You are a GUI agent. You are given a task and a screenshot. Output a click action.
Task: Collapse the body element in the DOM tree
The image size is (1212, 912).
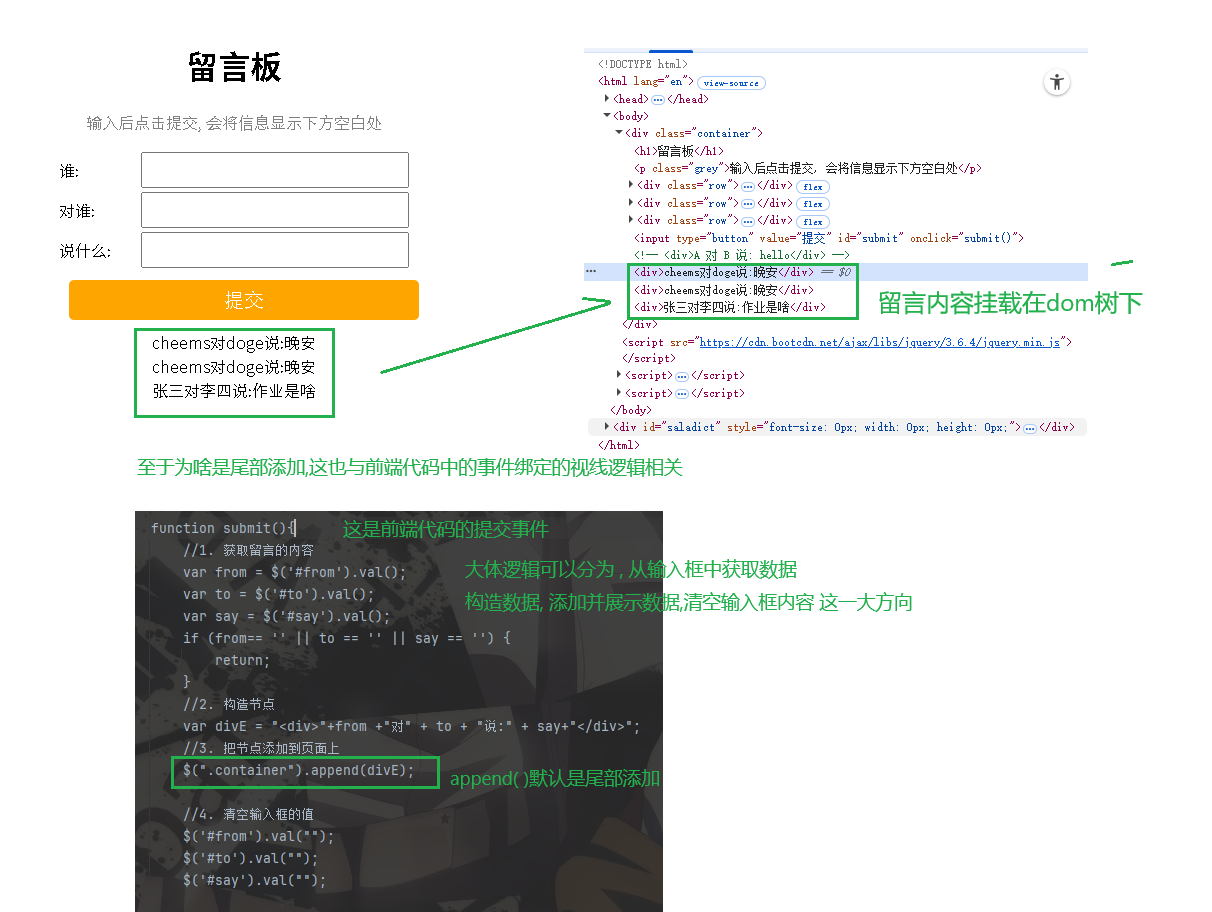click(x=607, y=116)
